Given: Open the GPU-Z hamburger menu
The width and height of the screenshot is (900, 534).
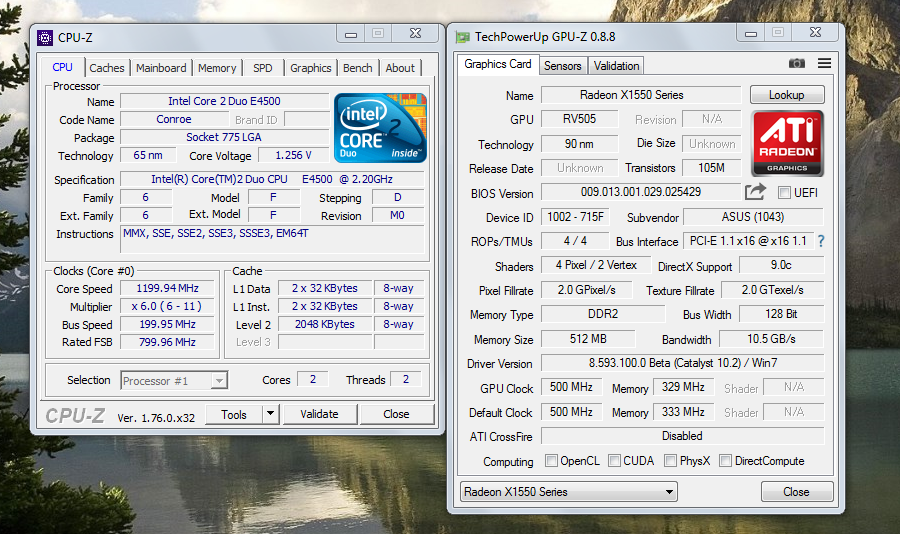Looking at the screenshot, I should click(824, 64).
